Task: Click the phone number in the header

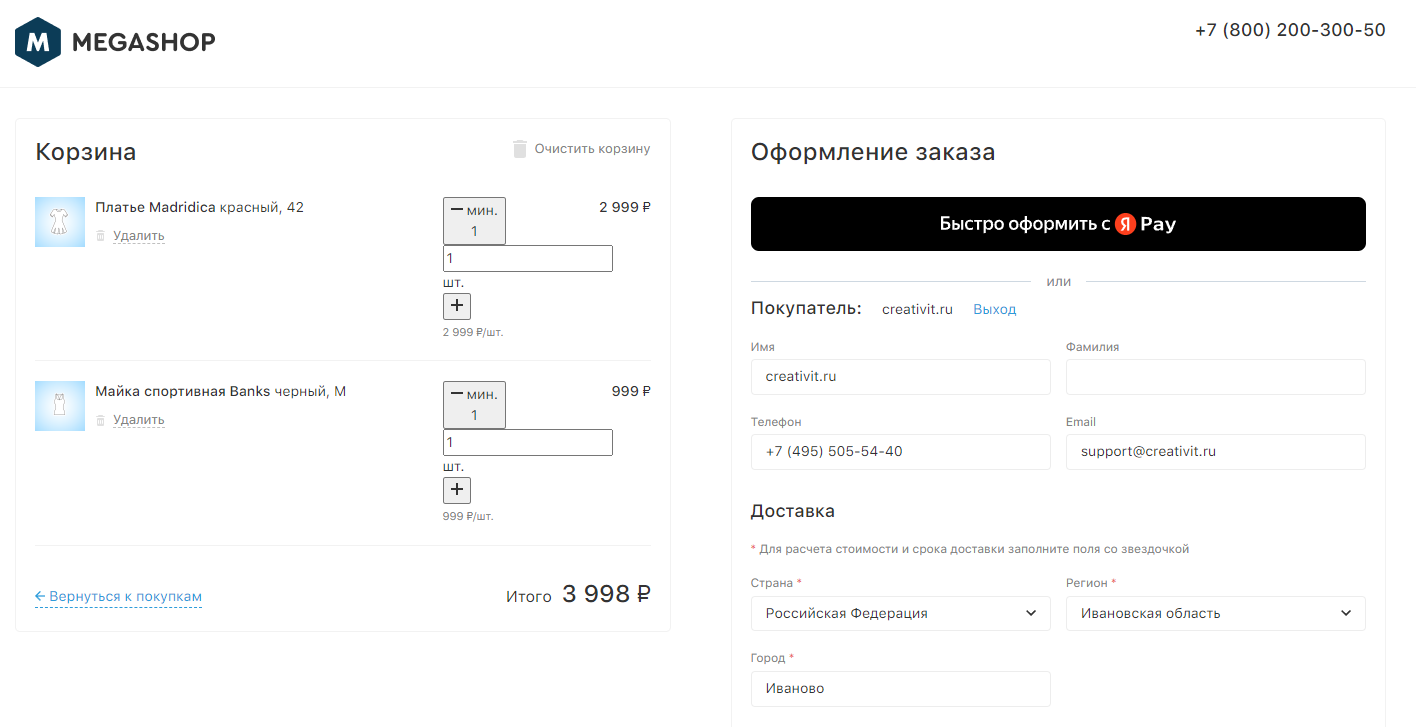Action: 1290,30
